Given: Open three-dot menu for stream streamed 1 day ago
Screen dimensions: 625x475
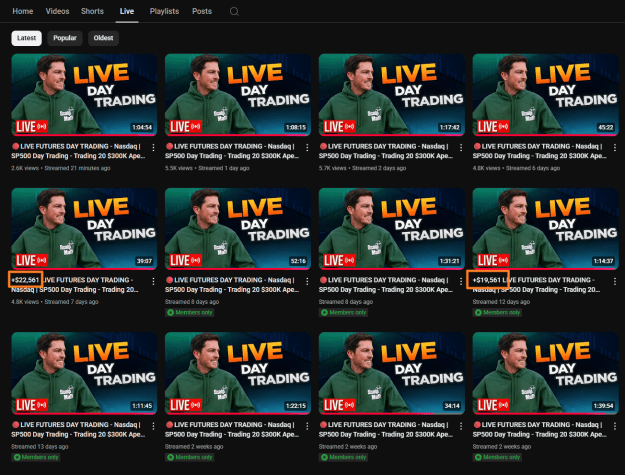Looking at the screenshot, I should (307, 147).
